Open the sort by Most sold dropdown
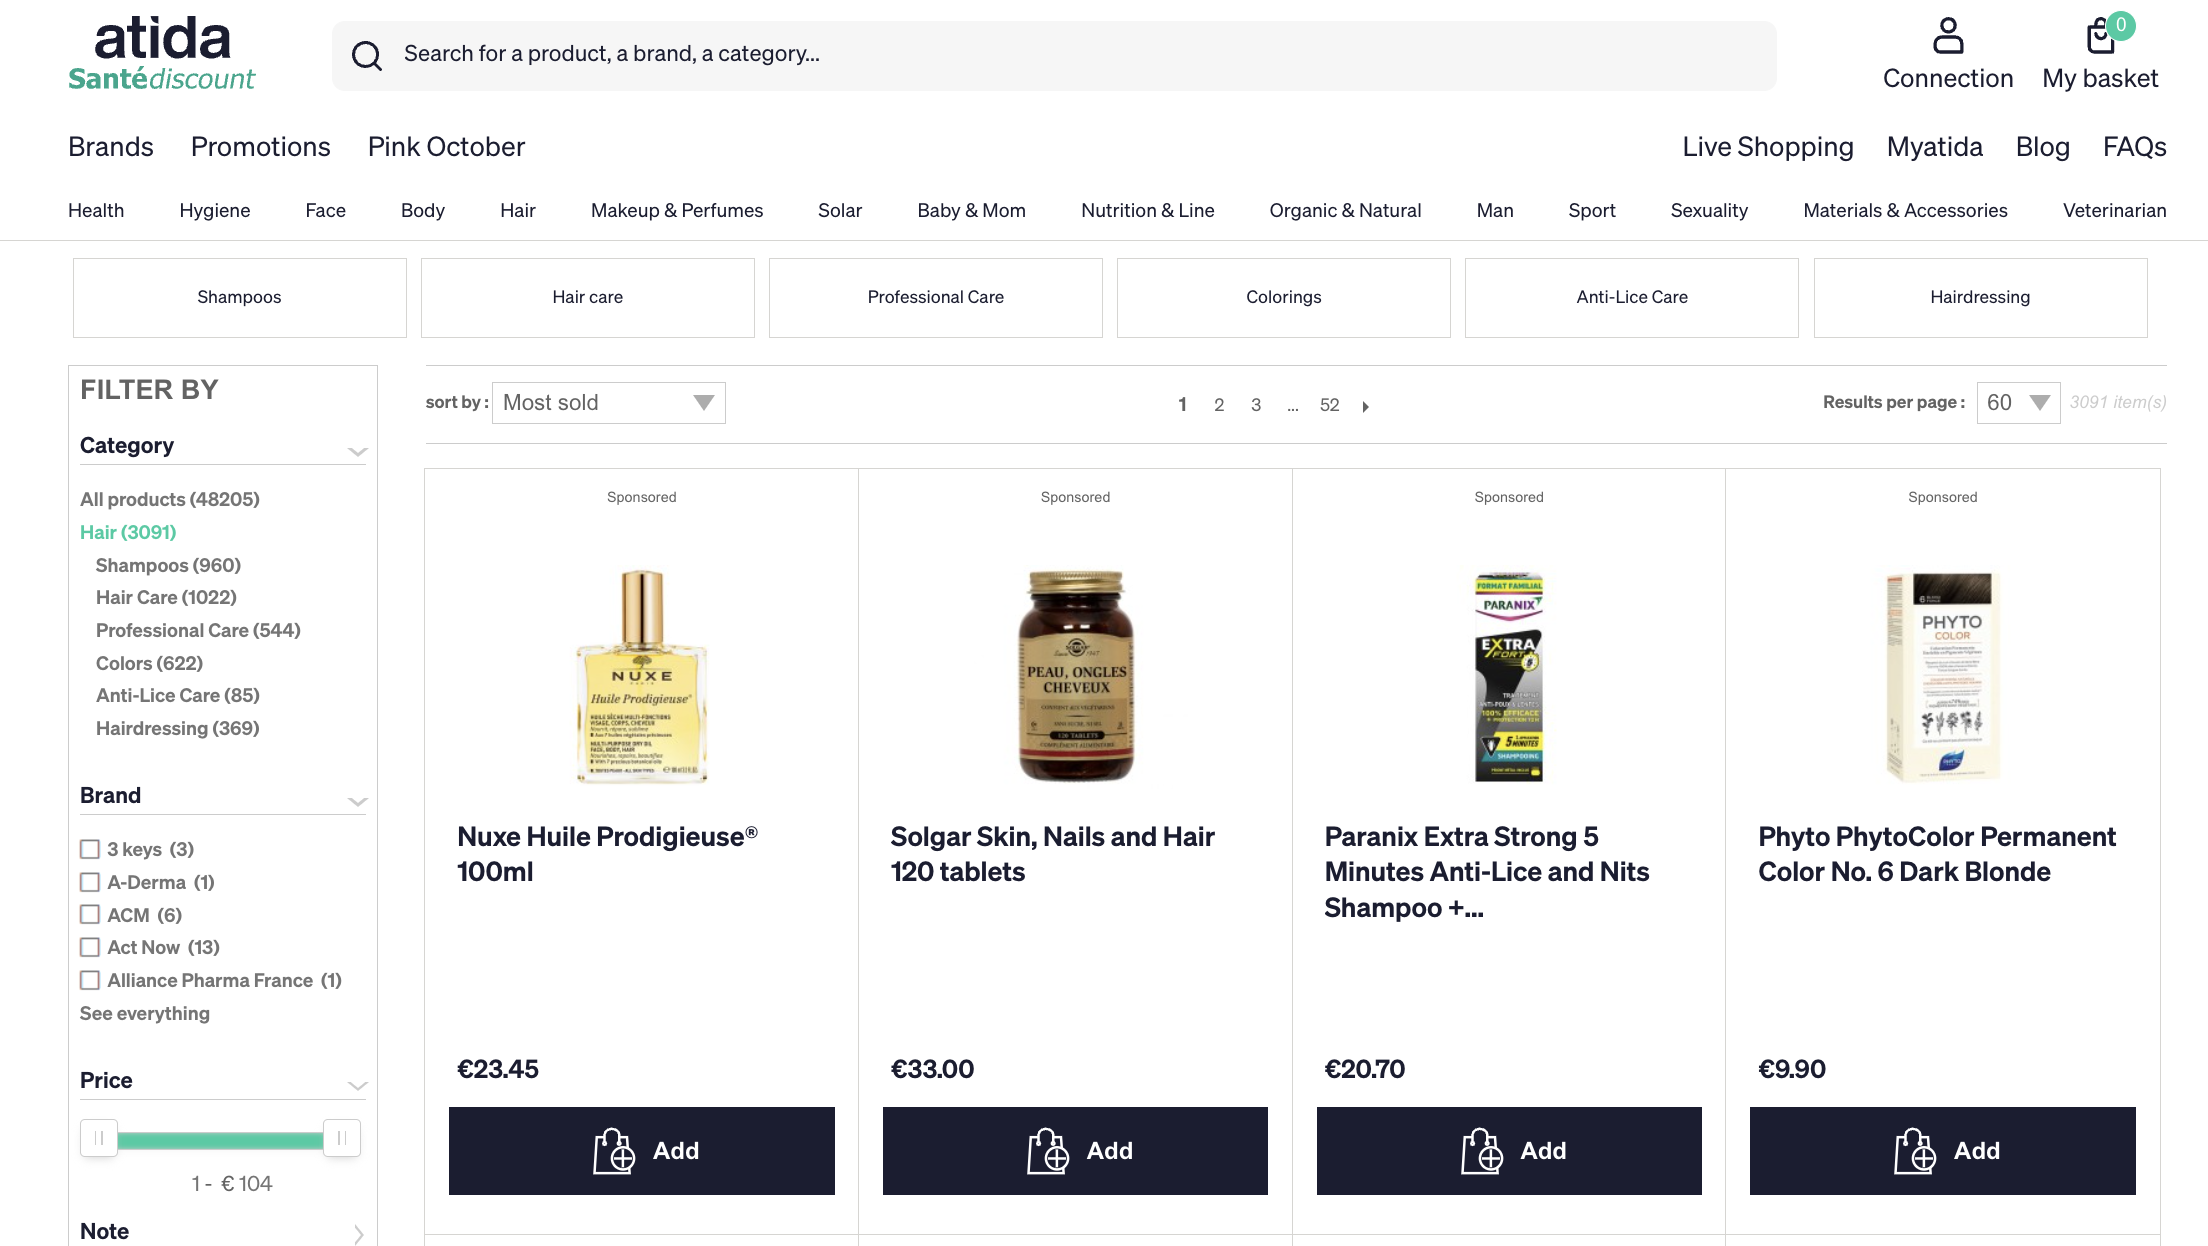The width and height of the screenshot is (2208, 1246). (608, 402)
